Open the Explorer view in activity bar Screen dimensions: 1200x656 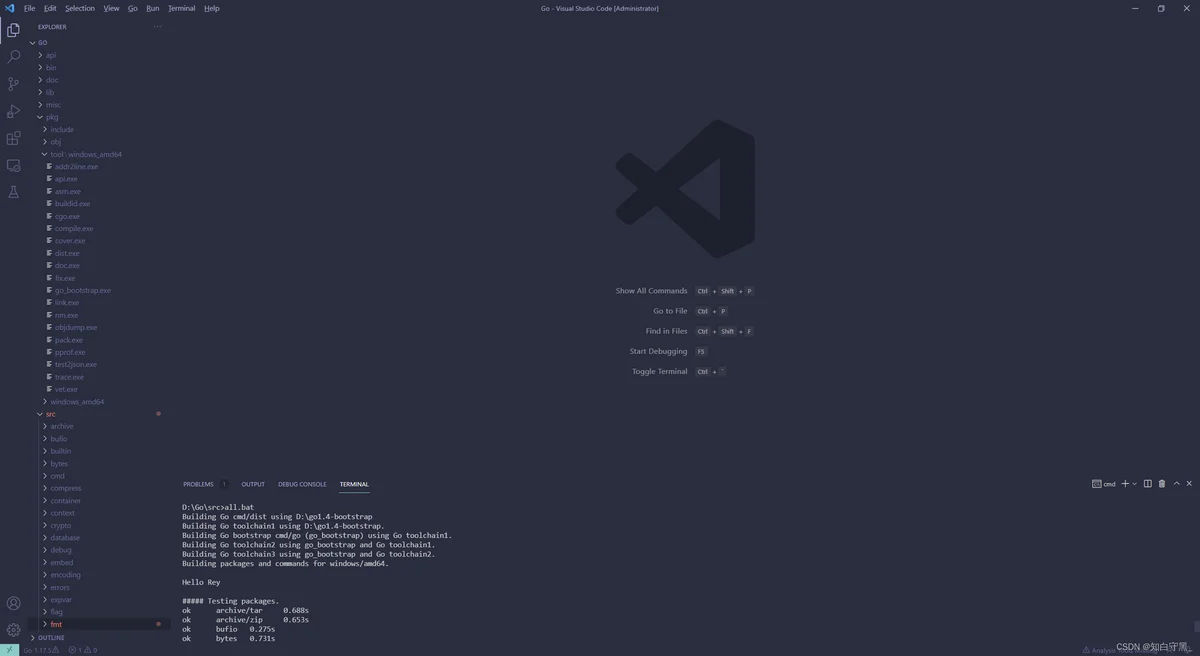pos(13,30)
